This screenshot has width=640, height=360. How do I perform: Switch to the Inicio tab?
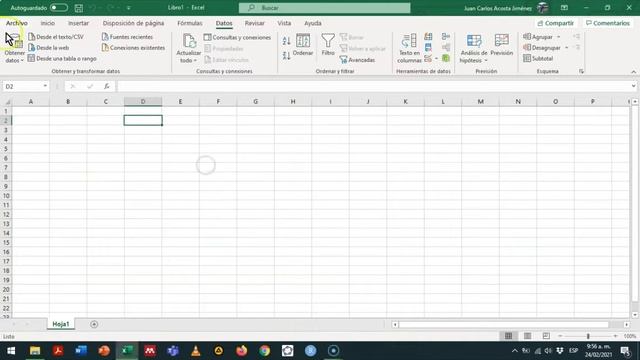[x=48, y=23]
